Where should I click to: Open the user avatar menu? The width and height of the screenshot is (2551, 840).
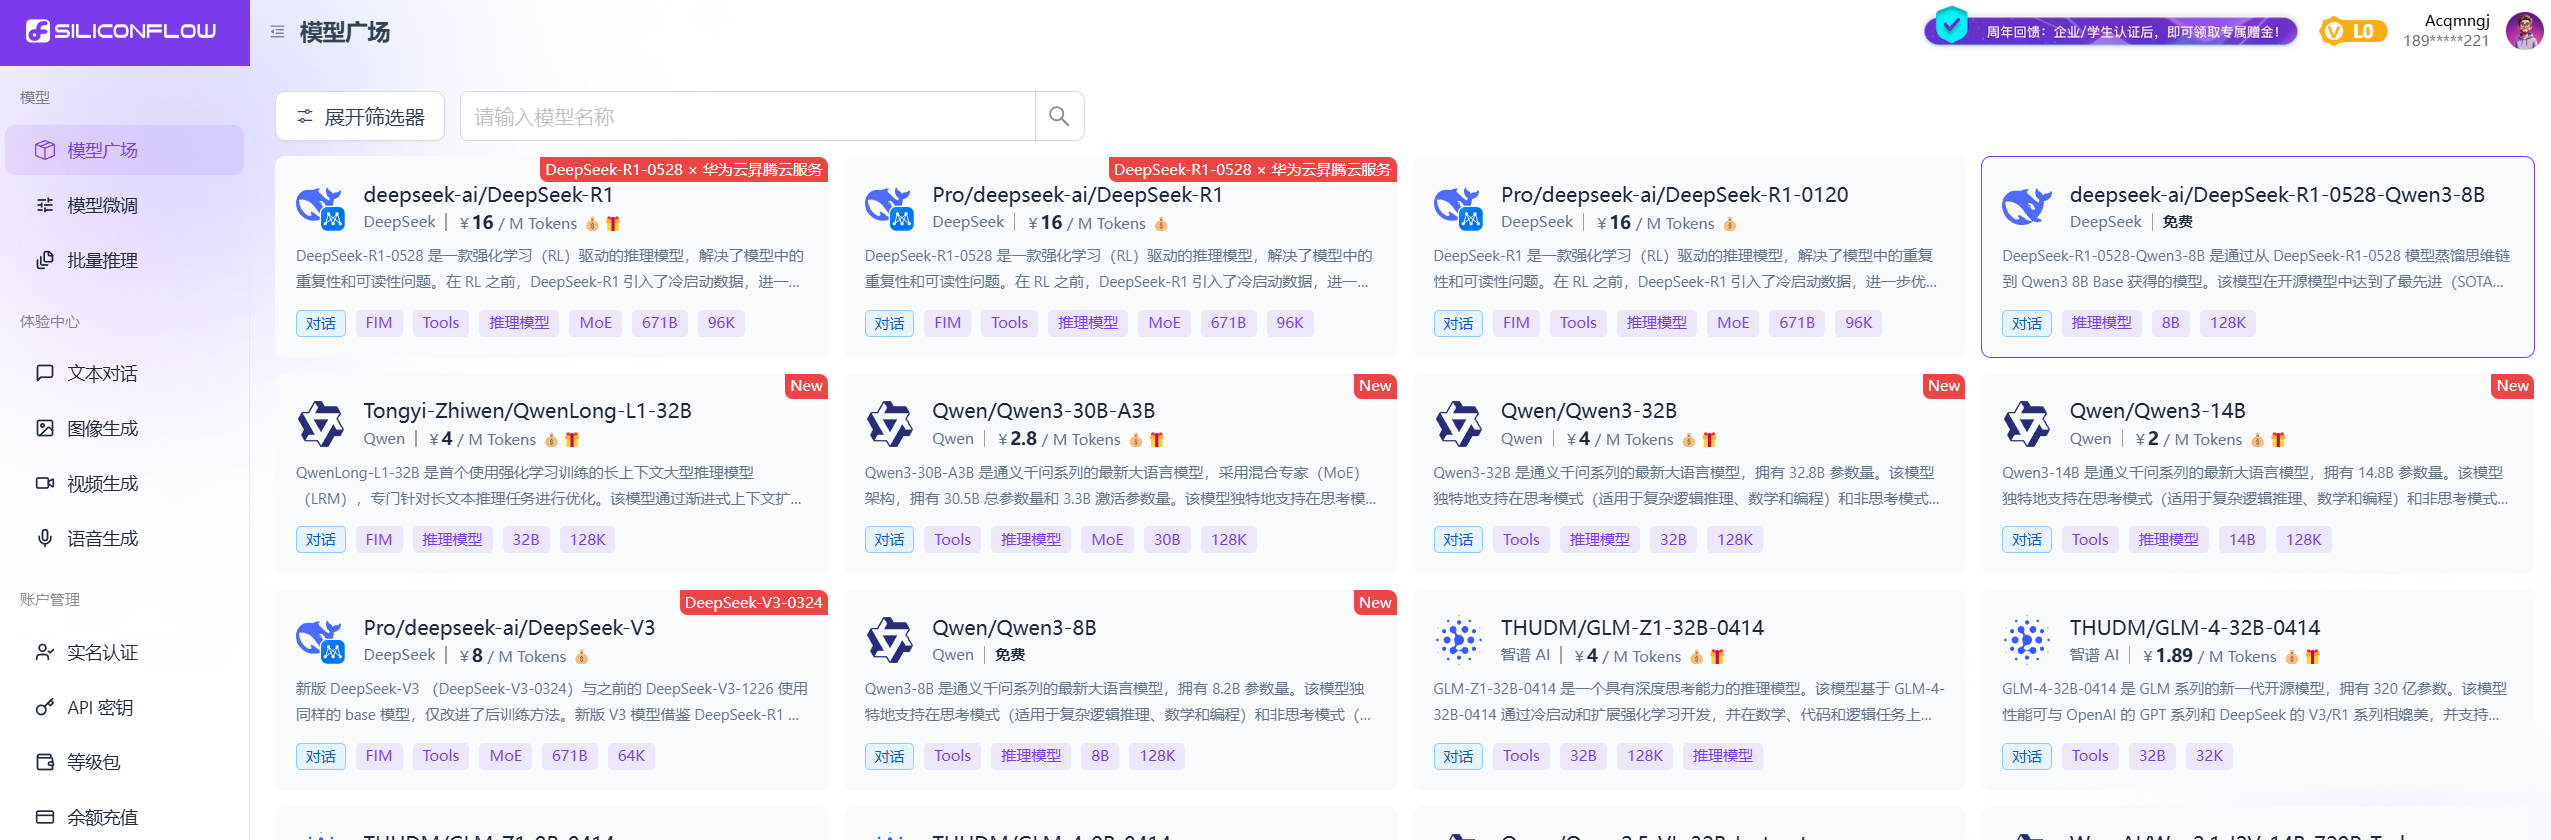[x=2525, y=31]
